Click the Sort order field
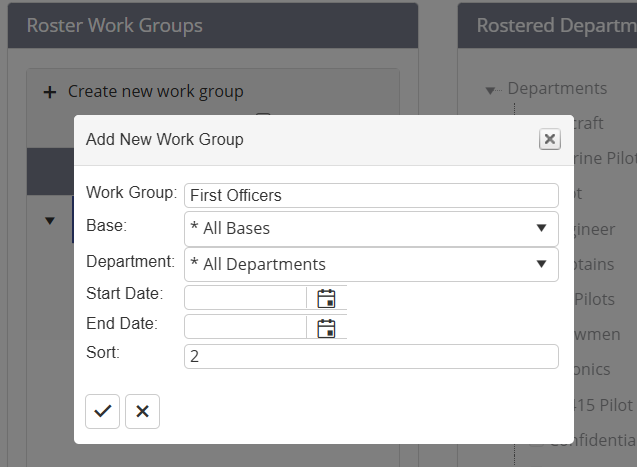This screenshot has width=637, height=467. coord(371,356)
